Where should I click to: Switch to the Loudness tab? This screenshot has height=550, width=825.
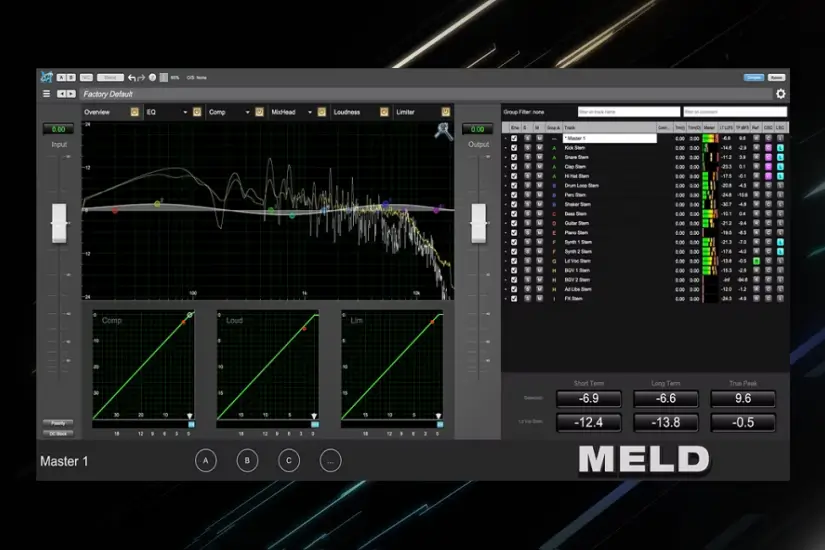[x=347, y=112]
